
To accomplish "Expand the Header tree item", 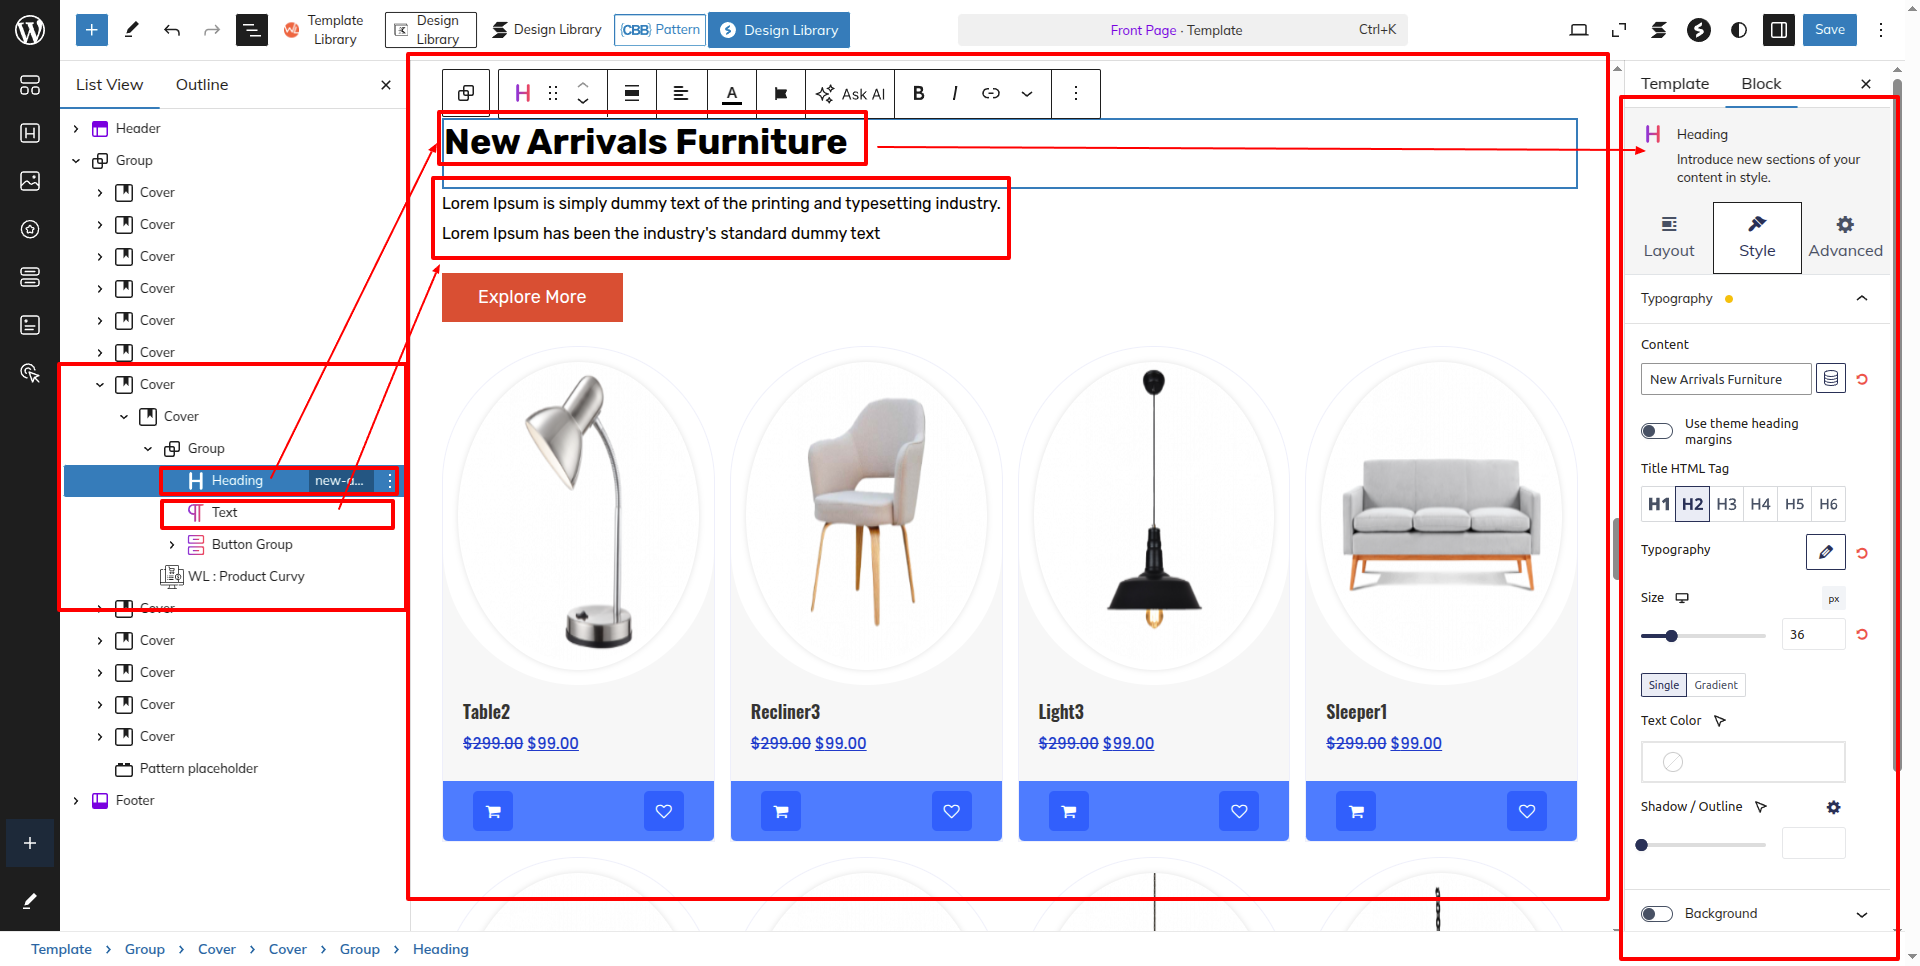I will pyautogui.click(x=76, y=129).
